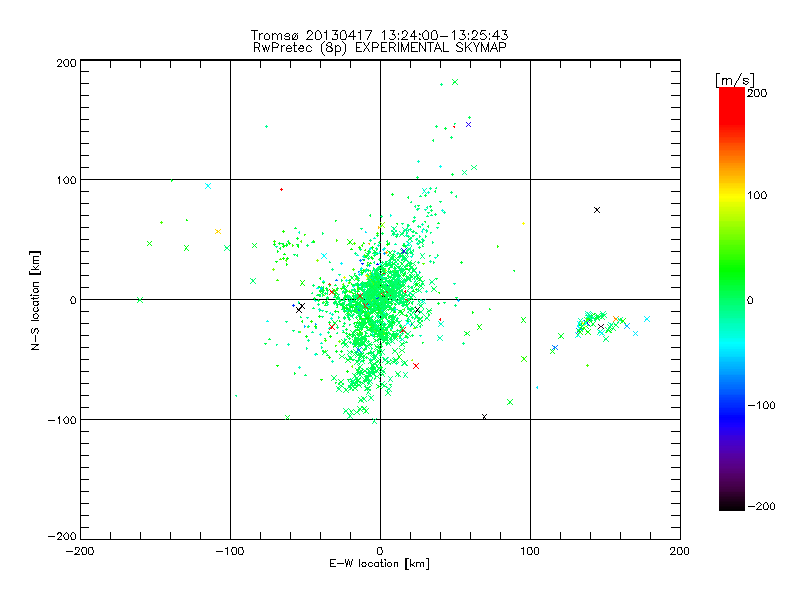This screenshot has height=600, width=800.
Task: Click the "200" tick label on the N-S axis
Action: [x=67, y=63]
